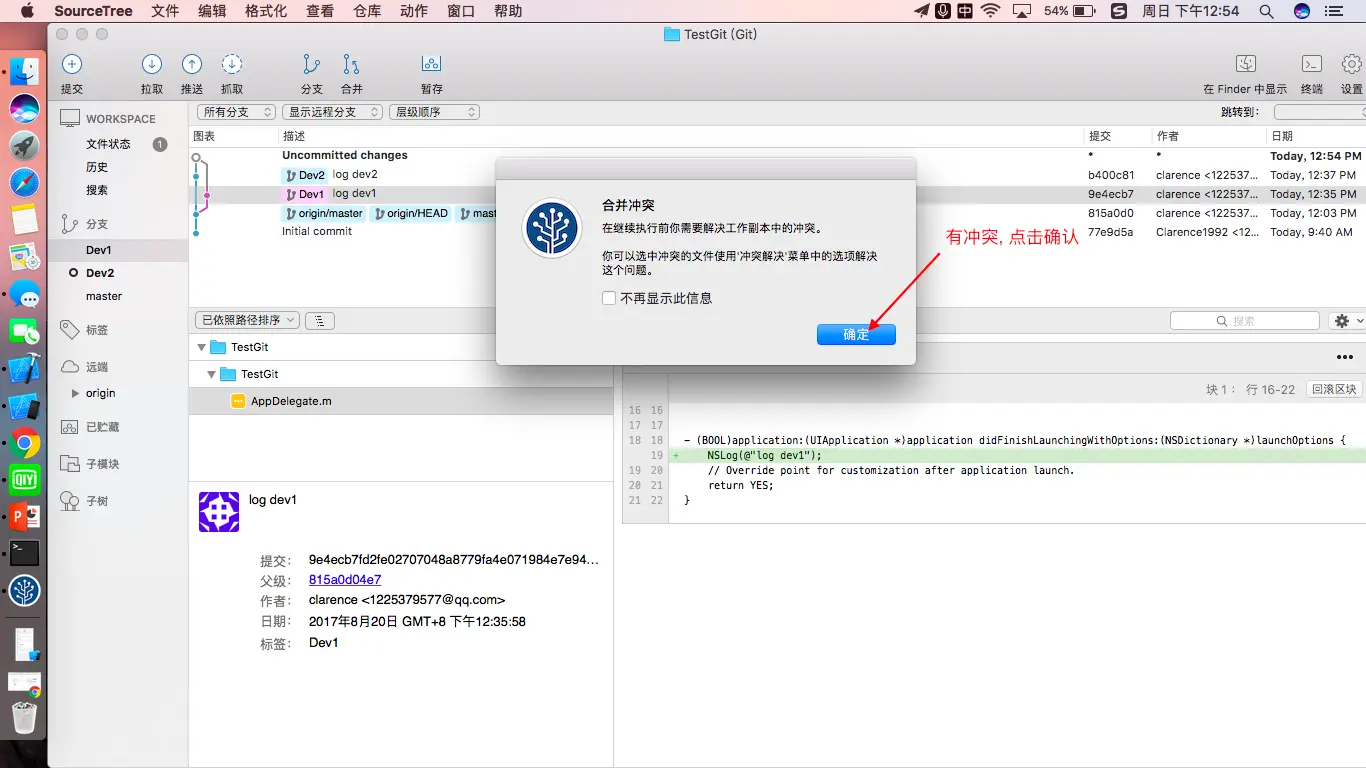This screenshot has width=1366, height=768.
Task: Open parent commit link 815a0d04e7
Action: click(345, 580)
